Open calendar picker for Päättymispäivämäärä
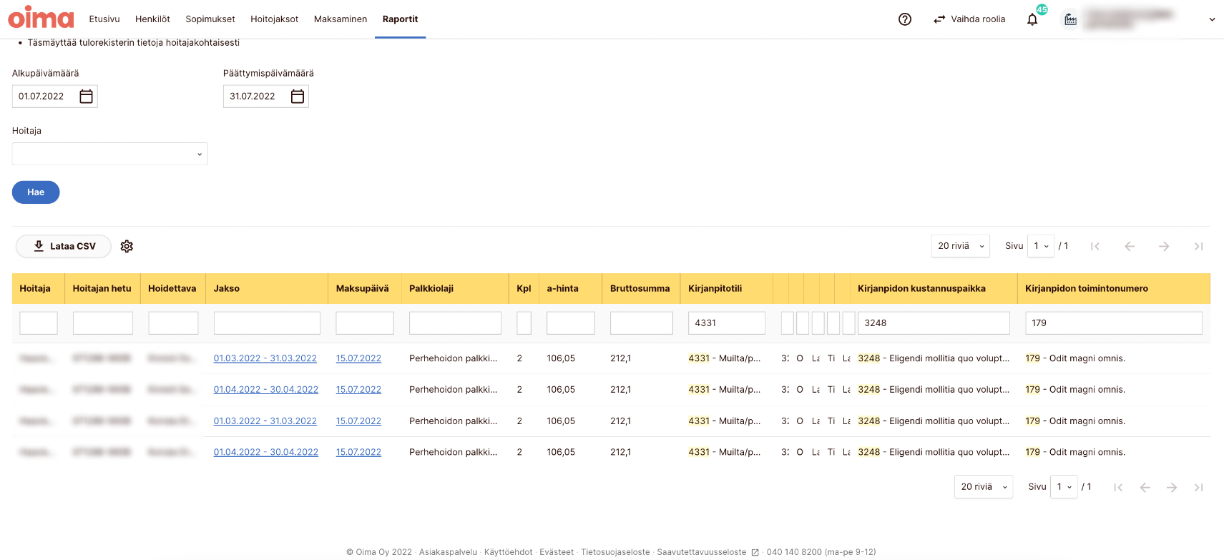Image resolution: width=1224 pixels, height=560 pixels. 297,96
